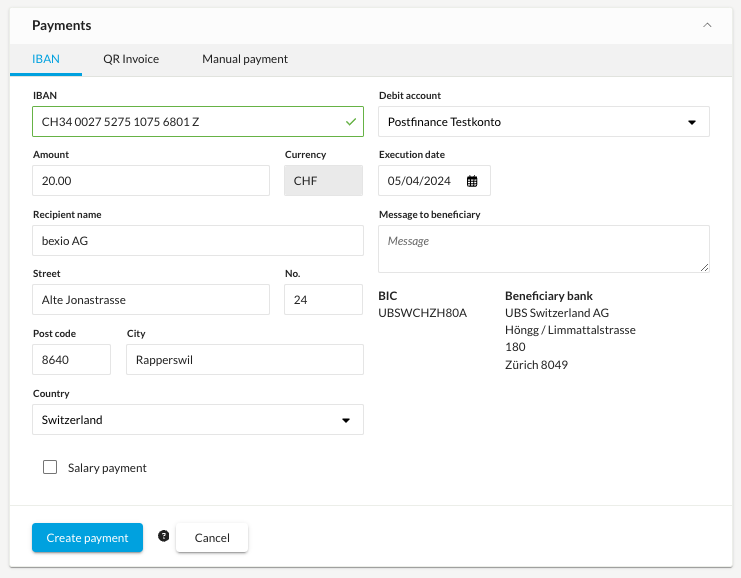Switch to the QR Invoice tab
The height and width of the screenshot is (578, 741).
[x=131, y=59]
